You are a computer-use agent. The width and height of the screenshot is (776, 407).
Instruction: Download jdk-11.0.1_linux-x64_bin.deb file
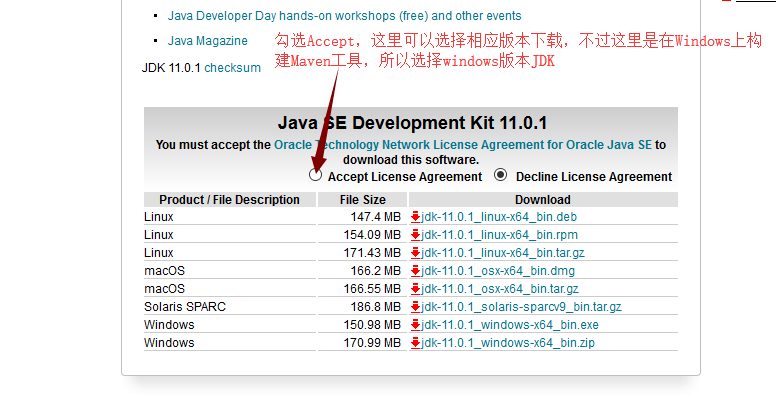[499, 217]
